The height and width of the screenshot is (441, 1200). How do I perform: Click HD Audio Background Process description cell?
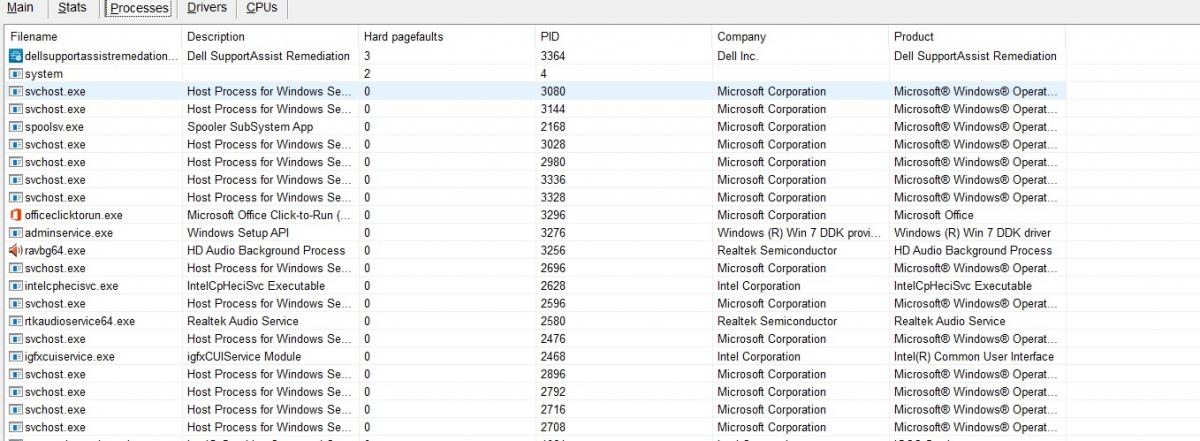(x=266, y=251)
